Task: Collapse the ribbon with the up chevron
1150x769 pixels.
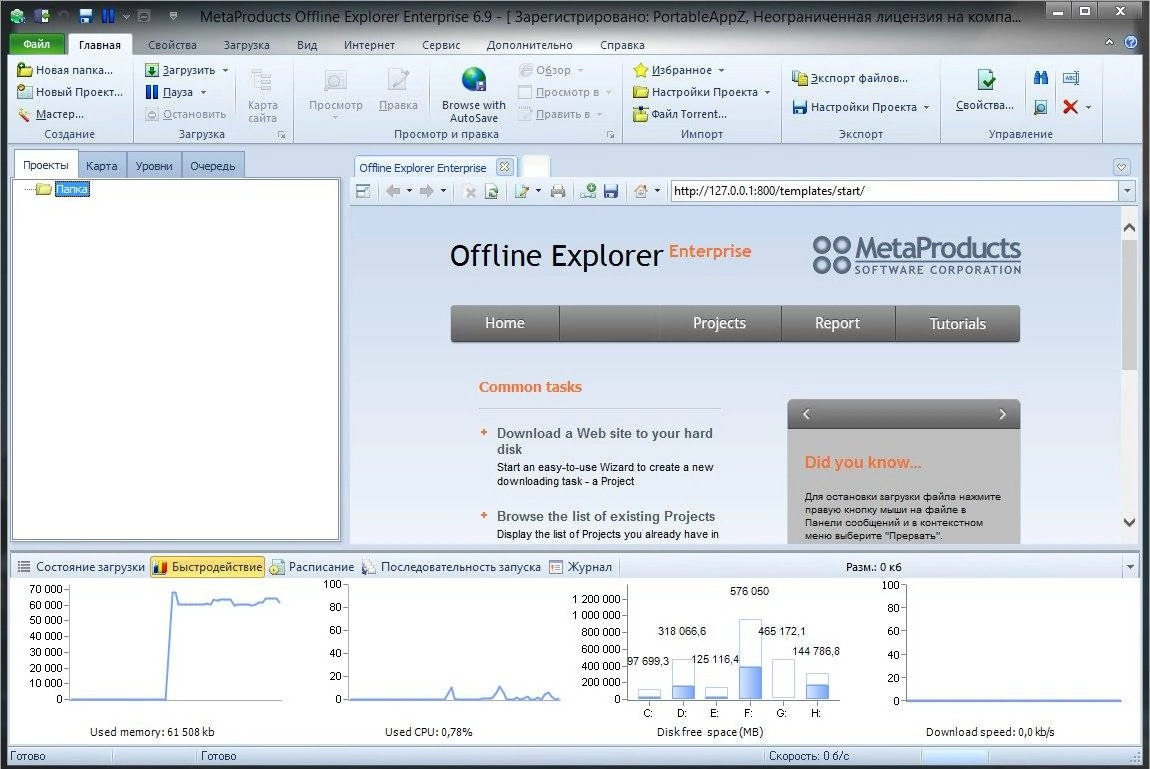Action: (x=1110, y=43)
